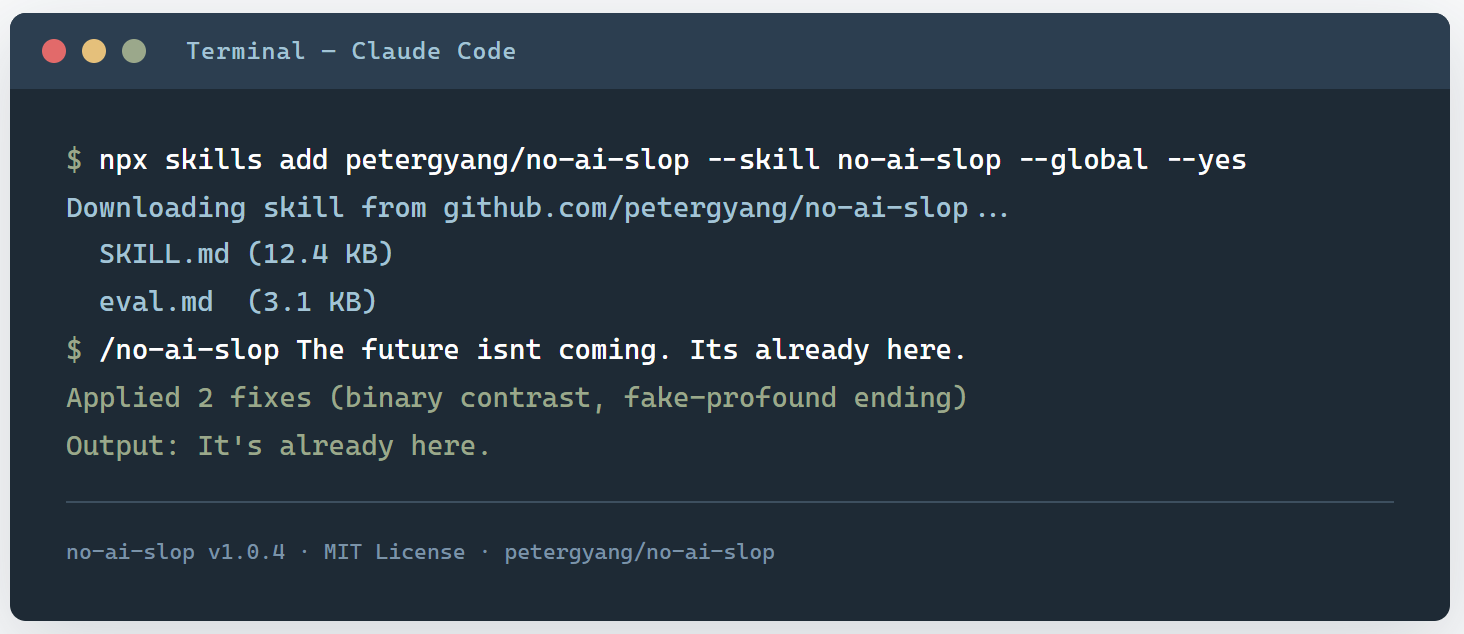The height and width of the screenshot is (634, 1464).
Task: Click the no-ai-slop v1.0.4 version label
Action: tap(176, 552)
